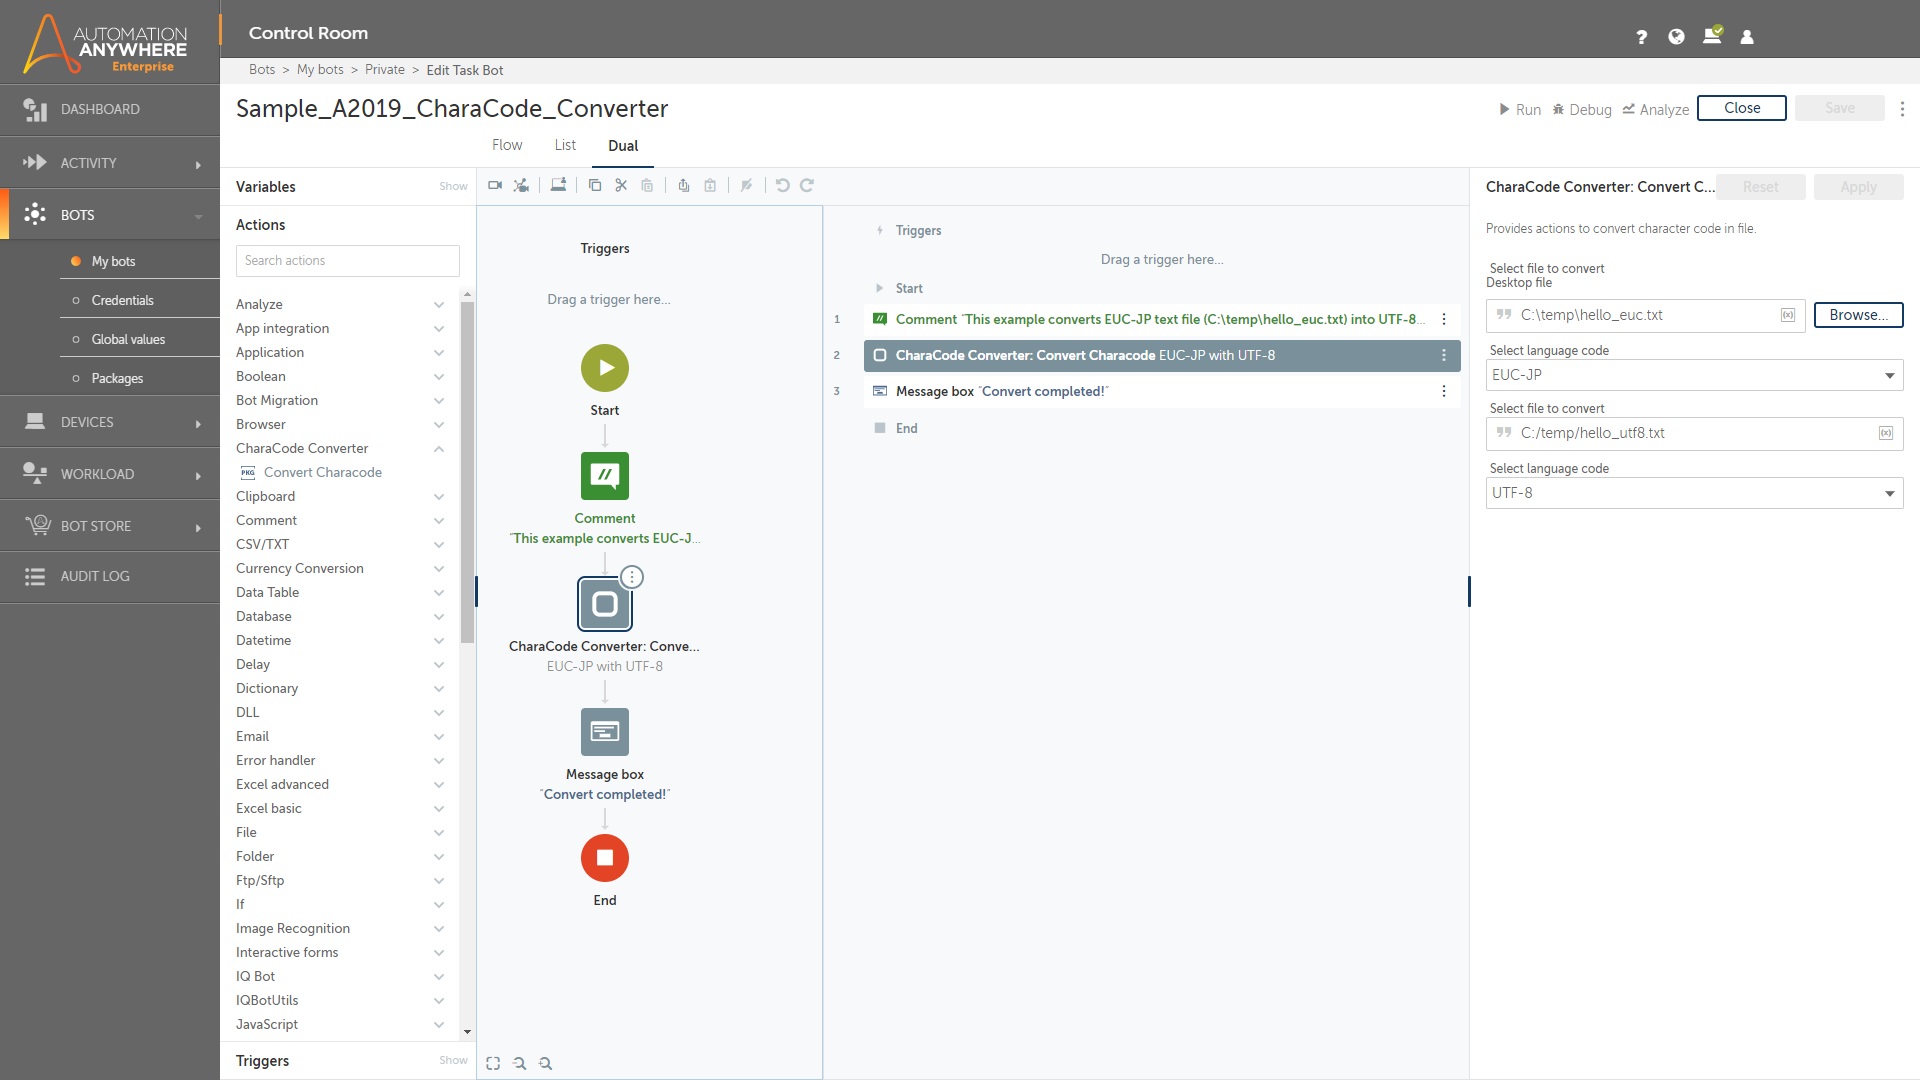1920x1080 pixels.
Task: Click the Close button
Action: point(1741,108)
